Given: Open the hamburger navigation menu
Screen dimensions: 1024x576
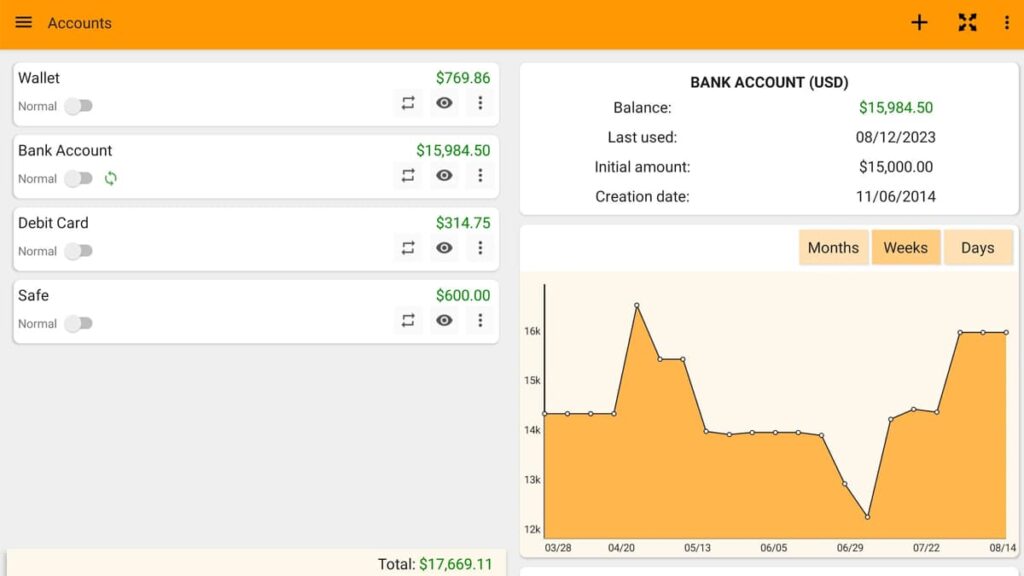Looking at the screenshot, I should coord(23,23).
